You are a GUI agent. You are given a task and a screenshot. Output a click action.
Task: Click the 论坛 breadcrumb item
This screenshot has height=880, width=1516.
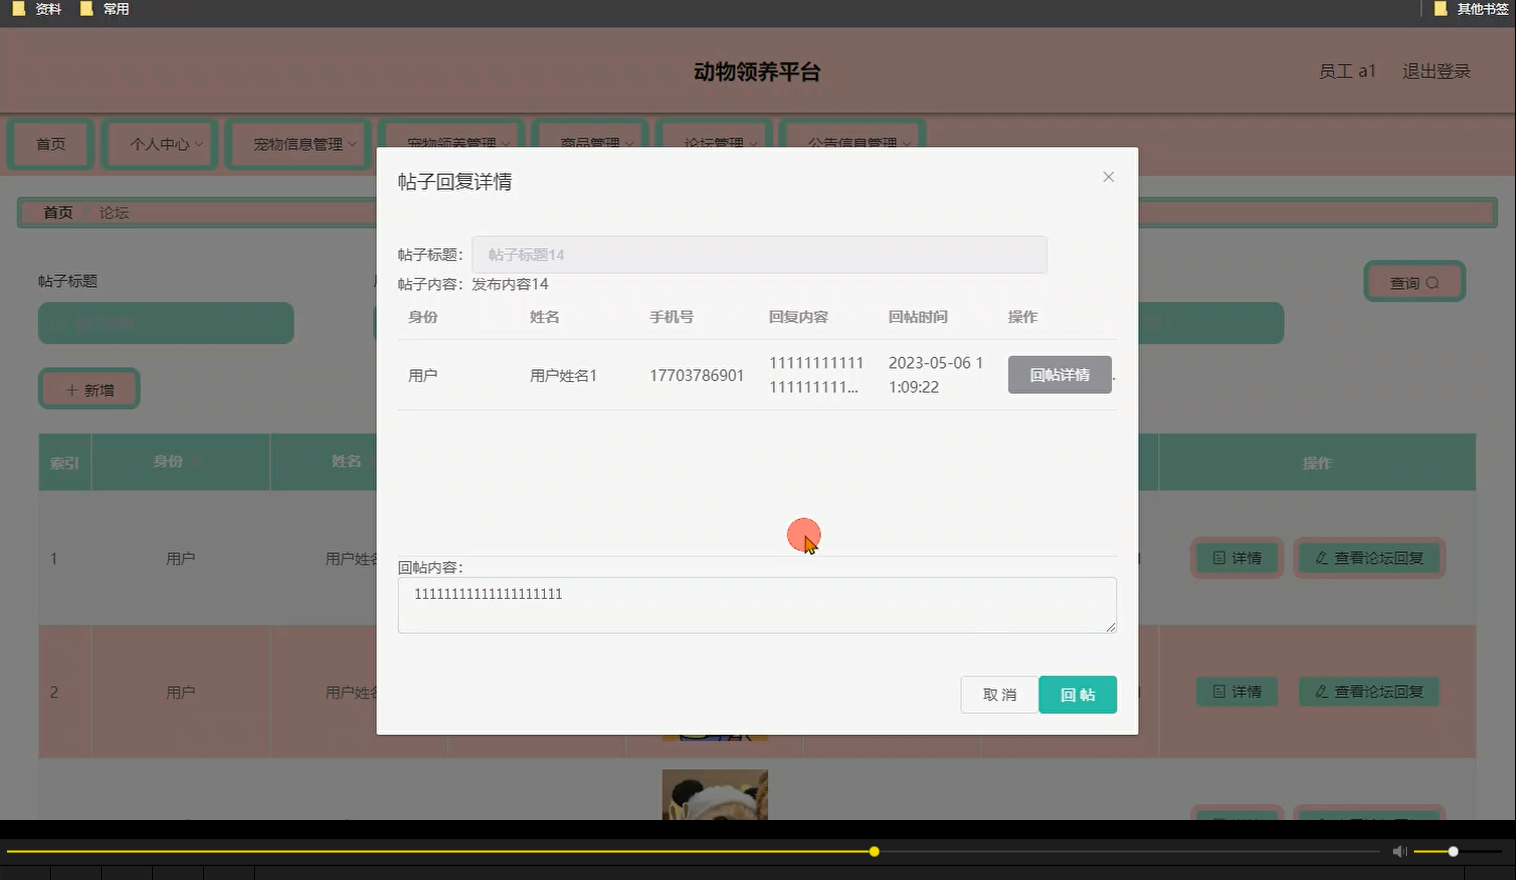click(x=113, y=212)
